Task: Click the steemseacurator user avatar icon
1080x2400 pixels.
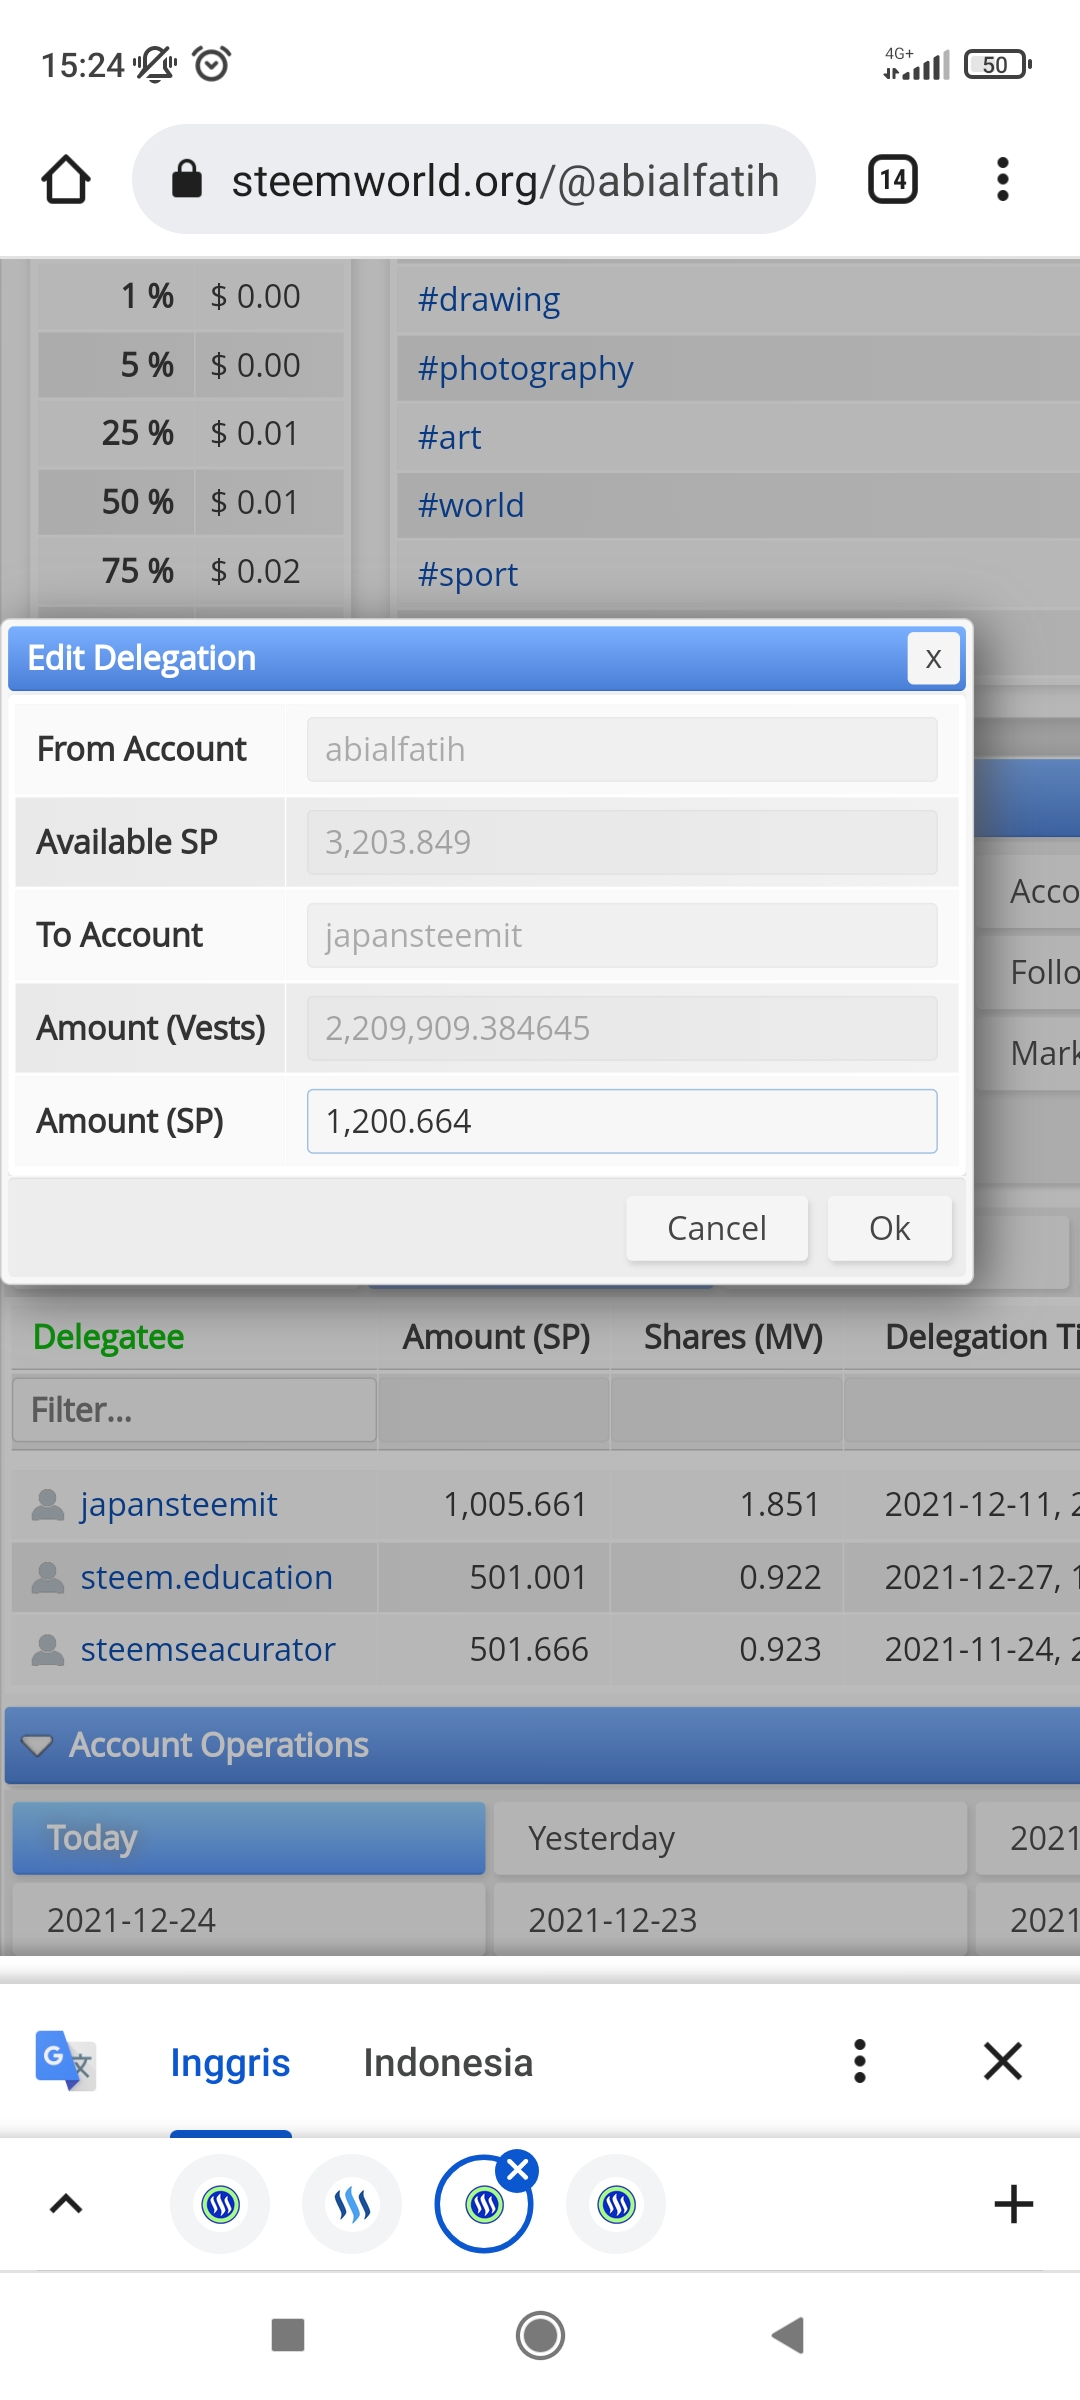Action: (48, 1649)
